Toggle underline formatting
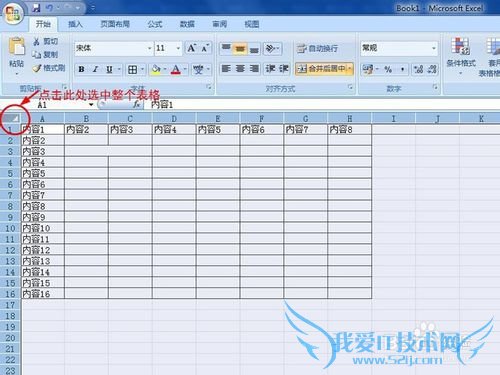The image size is (500, 375). click(x=109, y=69)
